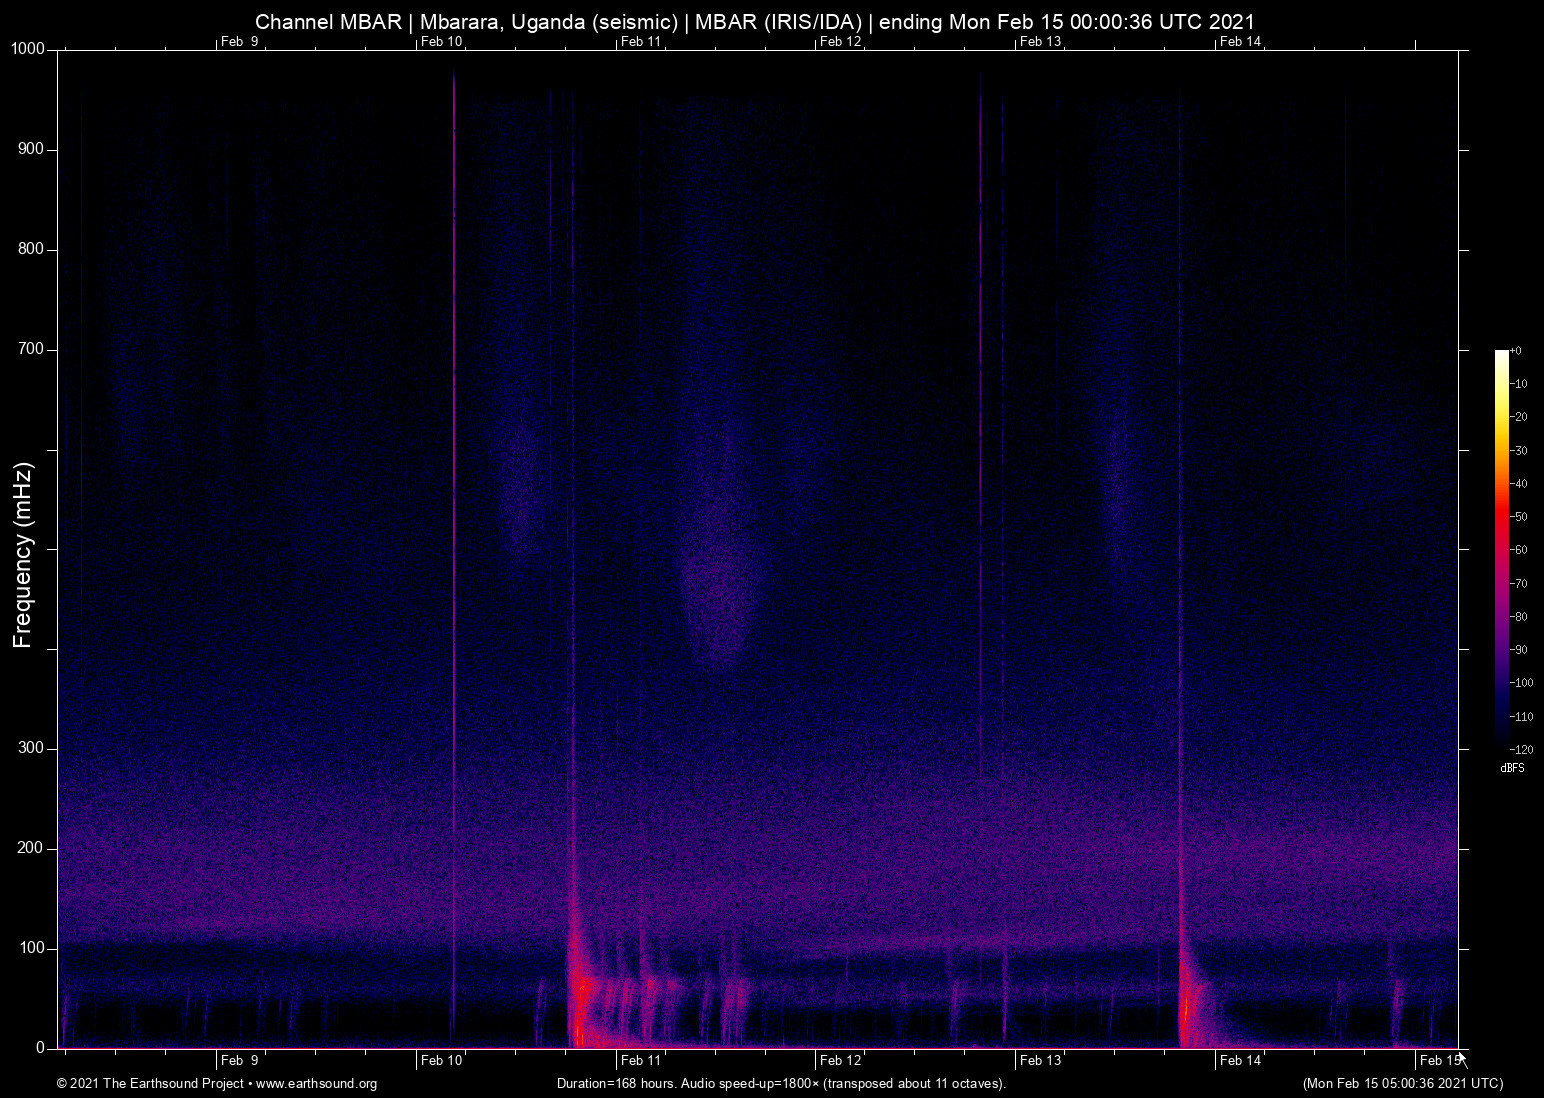Click "Feb 12" on the top time axis
Screen dimensions: 1544x1098
[x=841, y=41]
